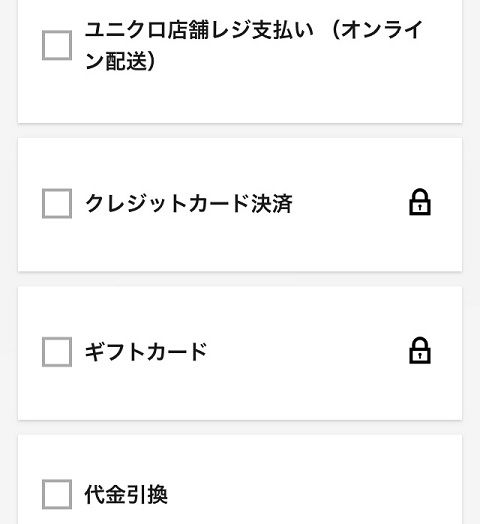Viewport: 480px width, 524px height.
Task: Click empty space right of 代金引換 label
Action: pos(314,494)
